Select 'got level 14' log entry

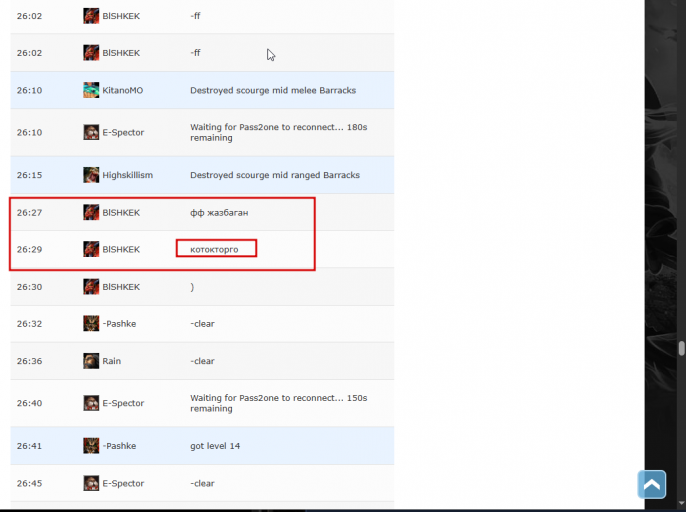pos(215,446)
